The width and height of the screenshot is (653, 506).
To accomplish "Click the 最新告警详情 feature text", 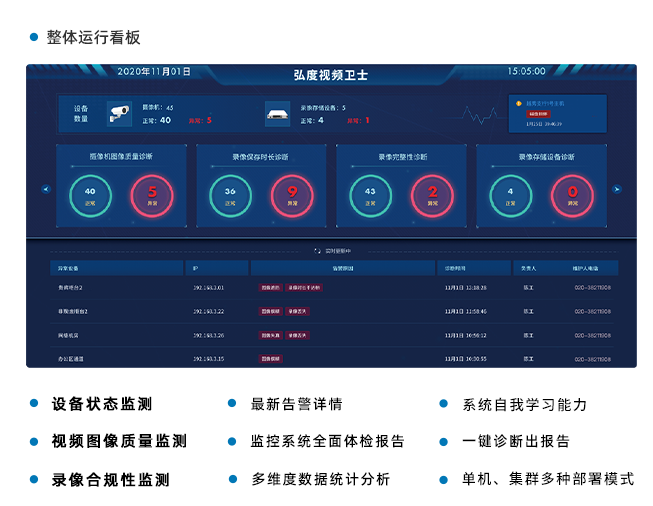I will tap(297, 404).
